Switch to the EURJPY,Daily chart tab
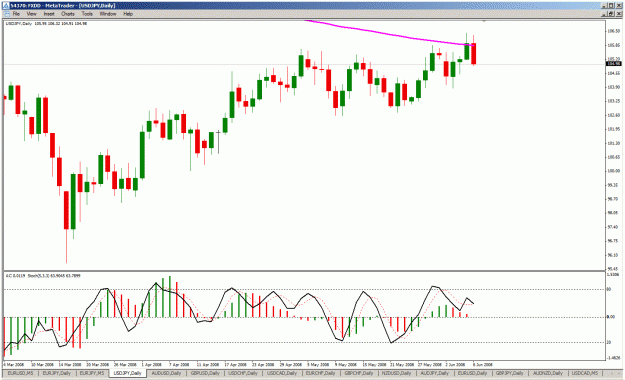The height and width of the screenshot is (380, 625). [56, 373]
